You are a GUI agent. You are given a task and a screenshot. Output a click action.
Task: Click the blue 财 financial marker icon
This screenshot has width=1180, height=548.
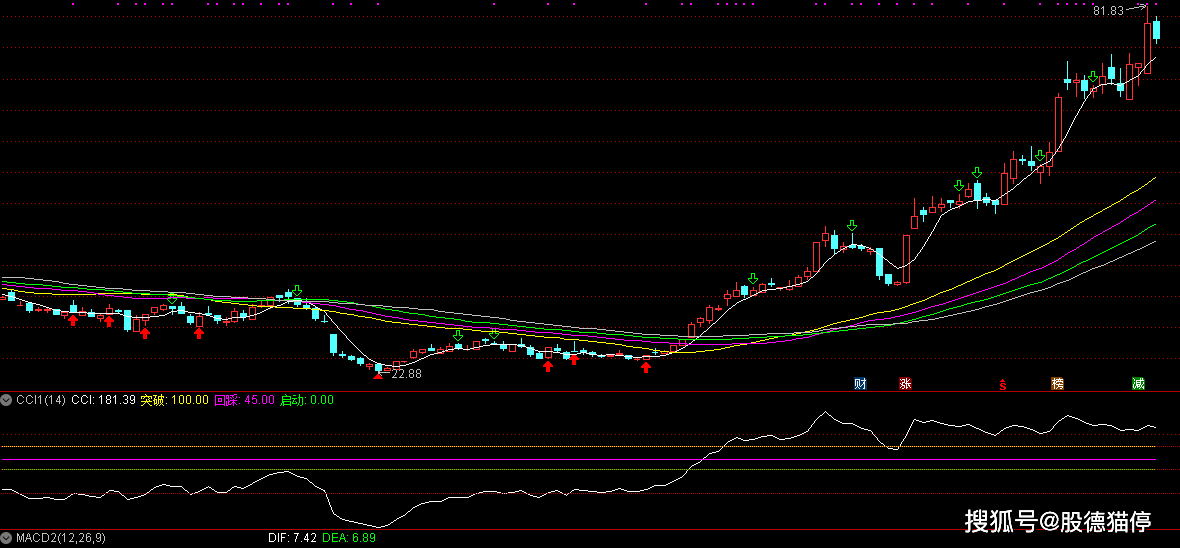[859, 383]
